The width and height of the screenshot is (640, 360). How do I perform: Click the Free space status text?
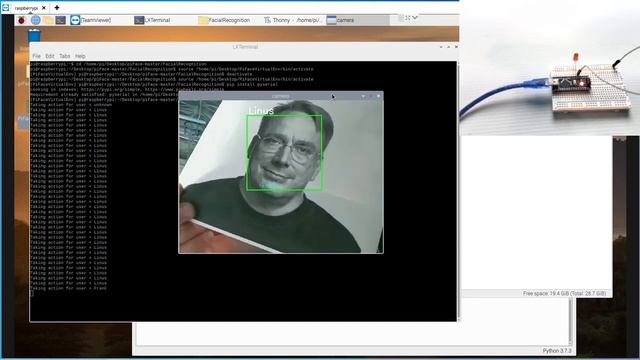pos(564,293)
